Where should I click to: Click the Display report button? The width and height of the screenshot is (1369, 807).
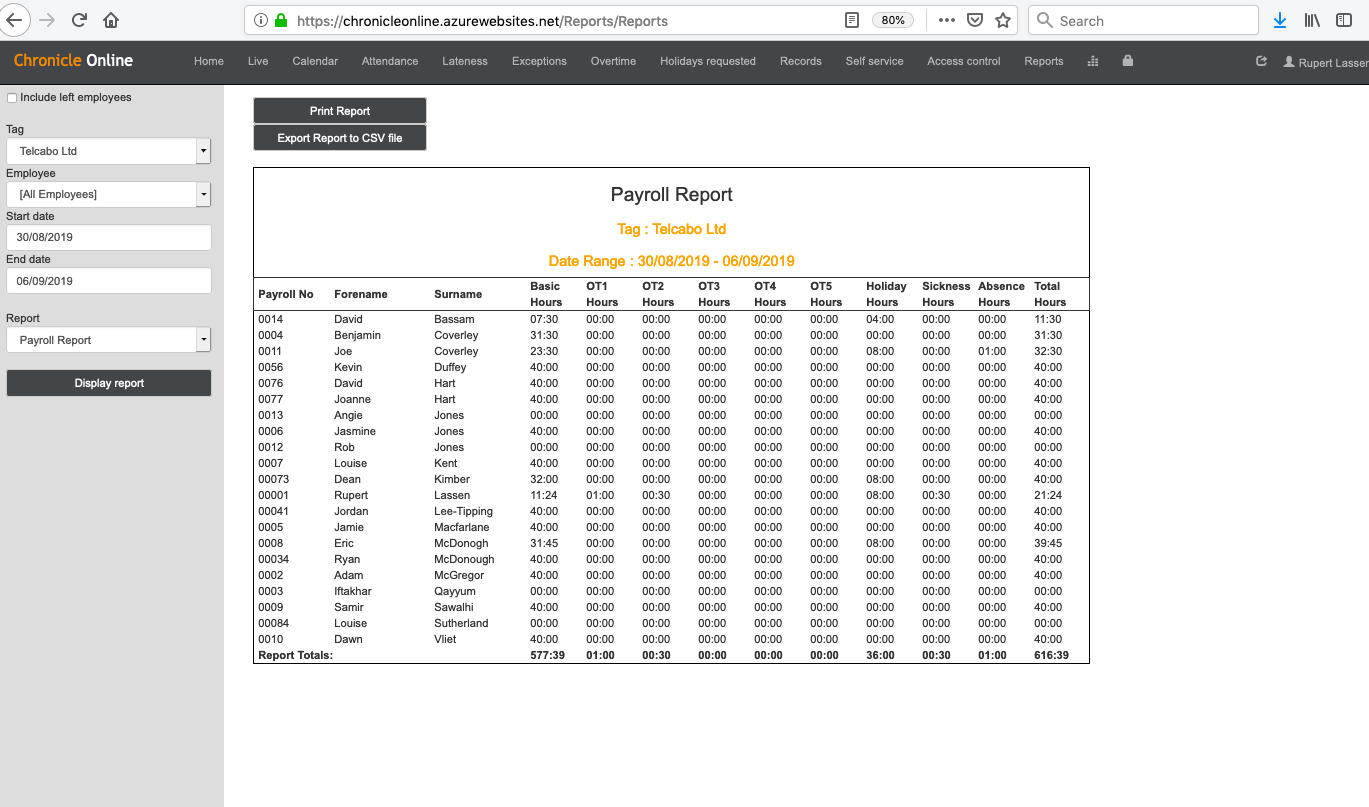pos(108,382)
